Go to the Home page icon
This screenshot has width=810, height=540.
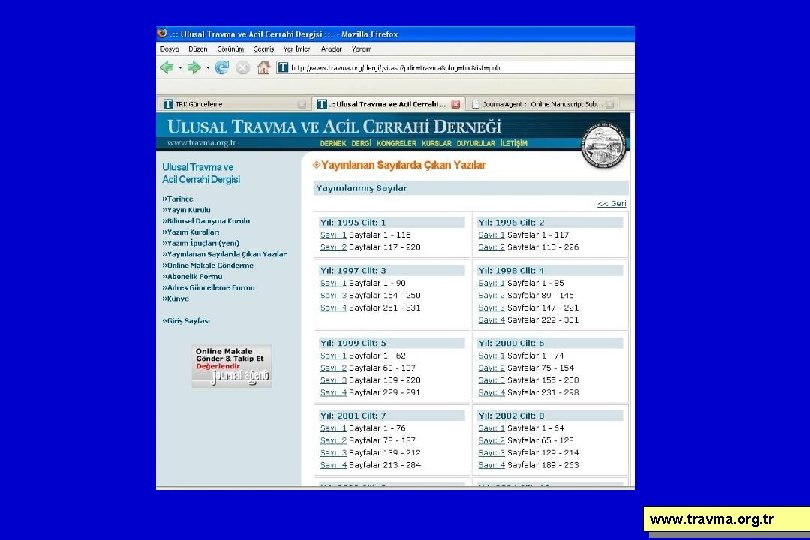pos(263,68)
